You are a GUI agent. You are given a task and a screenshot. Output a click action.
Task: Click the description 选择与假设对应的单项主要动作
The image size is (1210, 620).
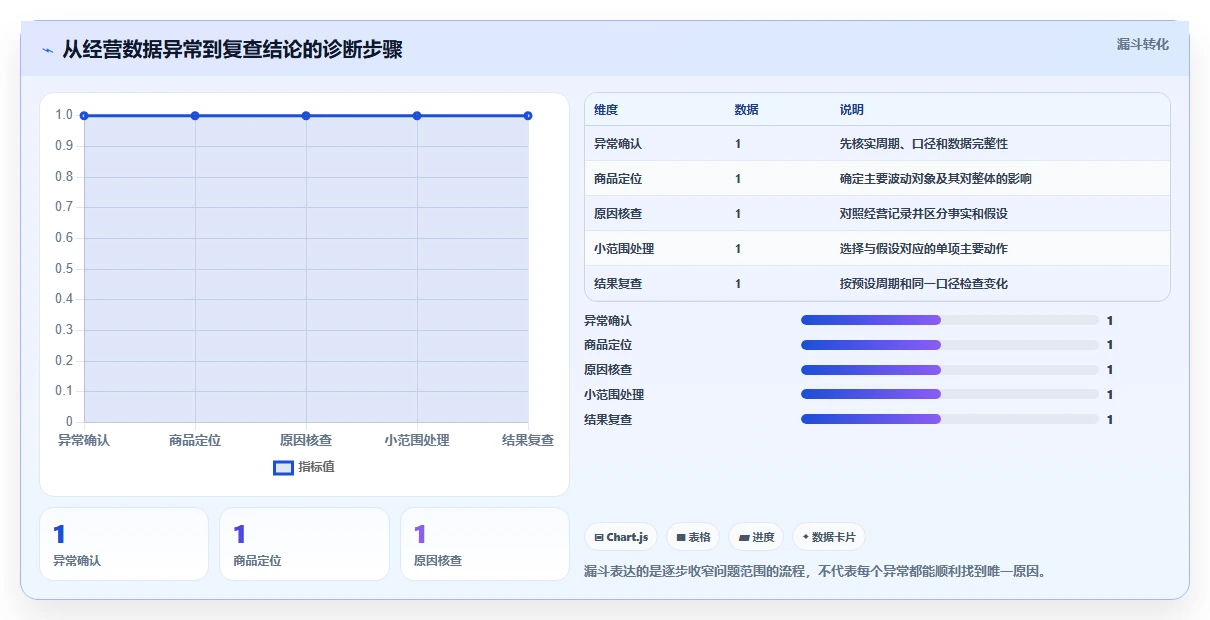pos(923,249)
